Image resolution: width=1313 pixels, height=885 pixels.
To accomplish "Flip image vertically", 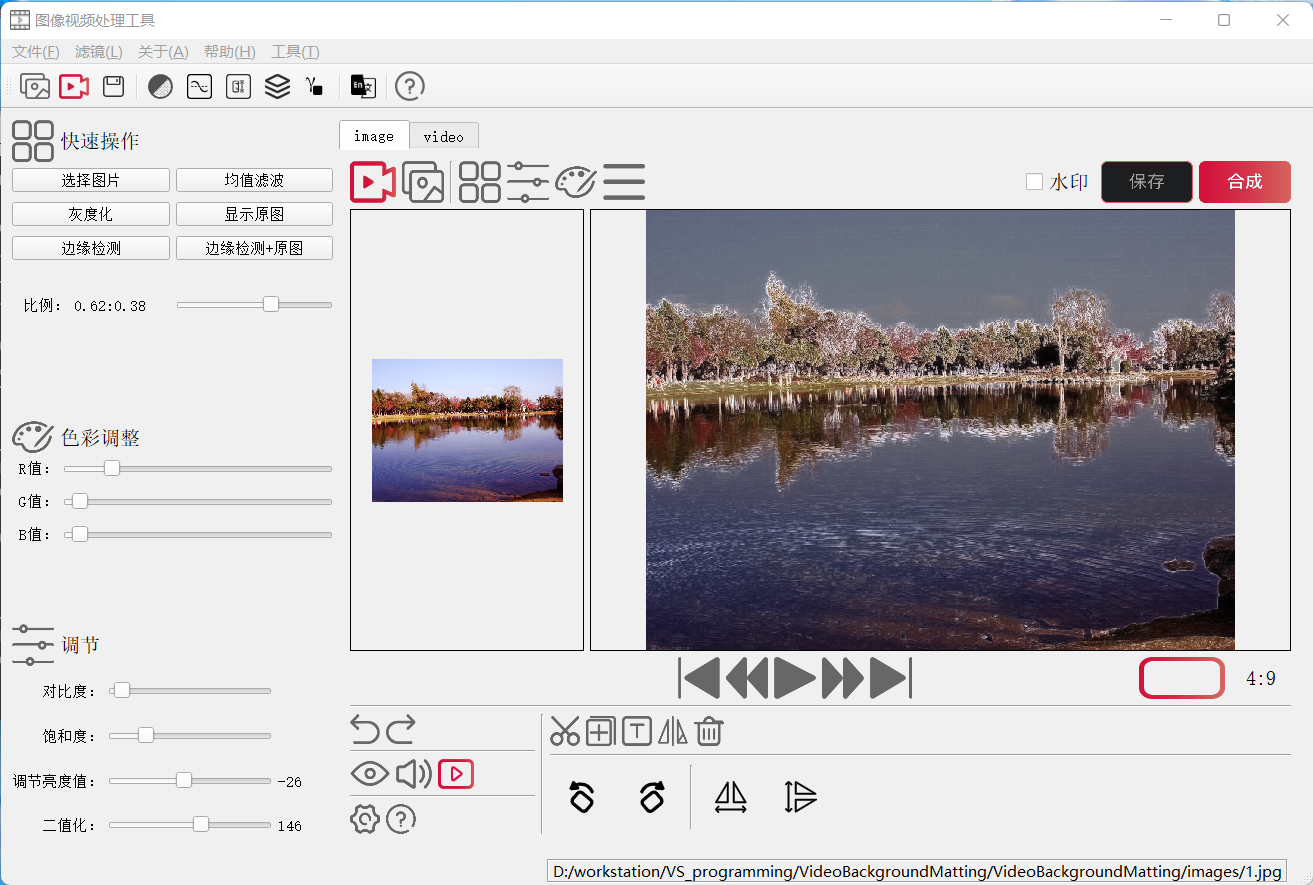I will pyautogui.click(x=801, y=797).
